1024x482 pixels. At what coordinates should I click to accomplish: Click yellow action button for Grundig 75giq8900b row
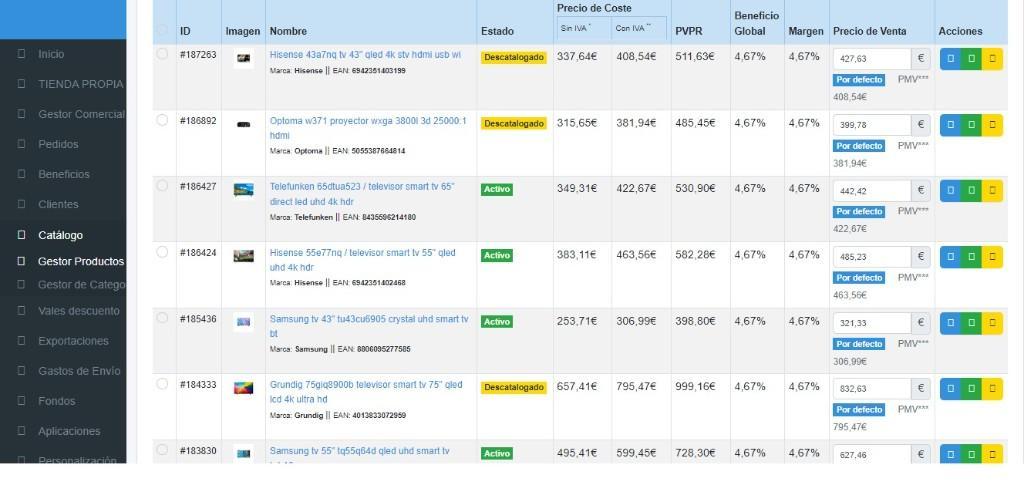(992, 389)
